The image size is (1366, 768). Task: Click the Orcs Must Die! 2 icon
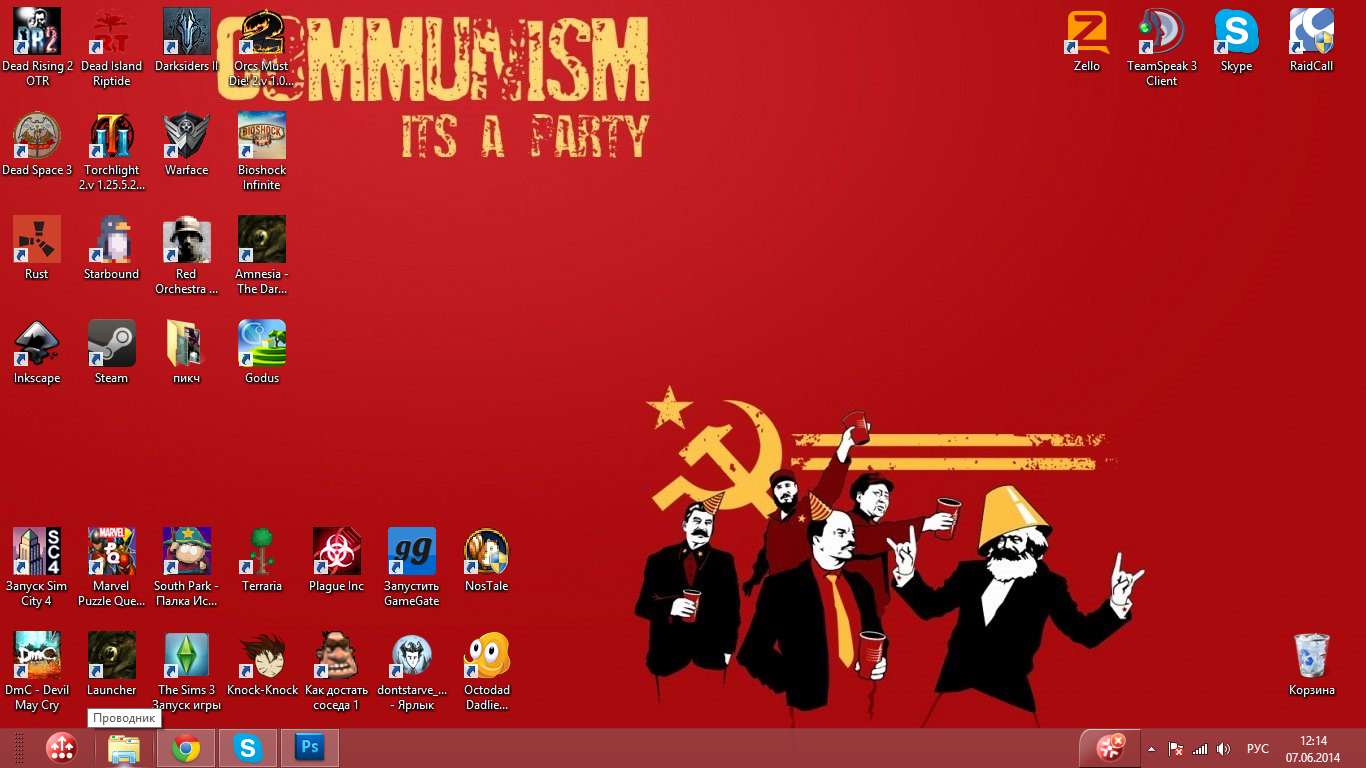[x=262, y=32]
